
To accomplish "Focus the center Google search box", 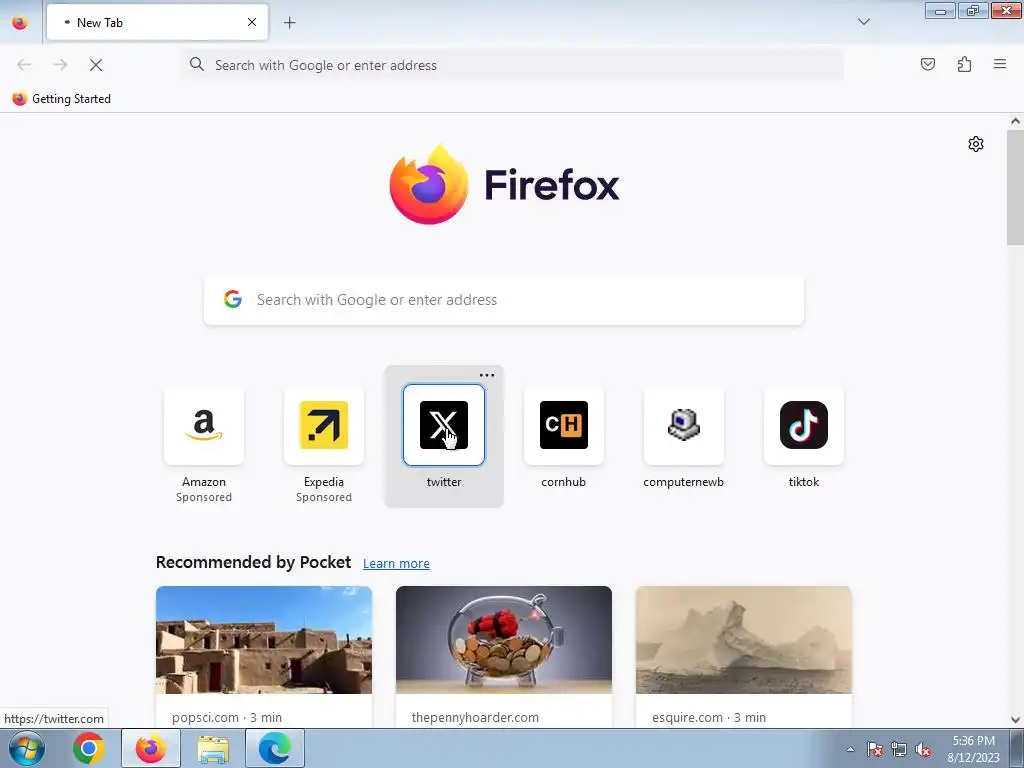I will point(504,300).
